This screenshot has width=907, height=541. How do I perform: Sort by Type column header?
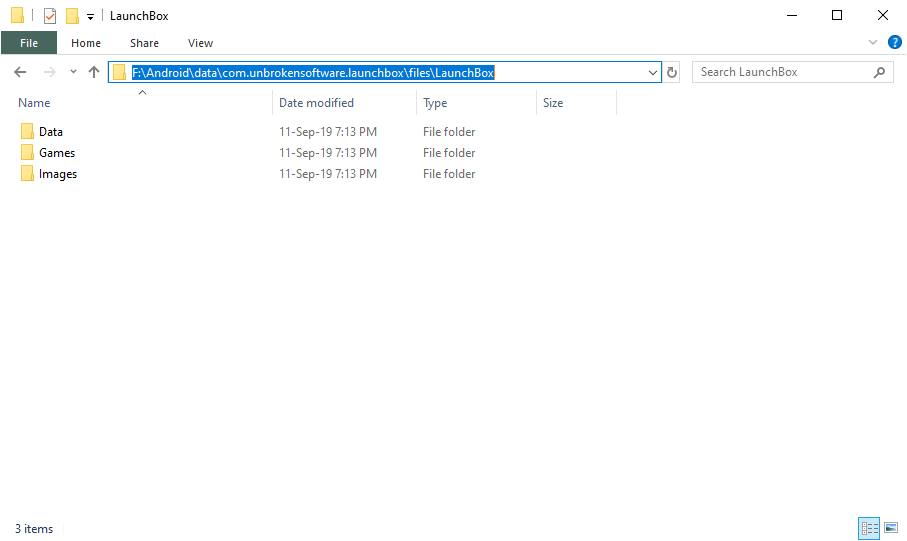435,103
